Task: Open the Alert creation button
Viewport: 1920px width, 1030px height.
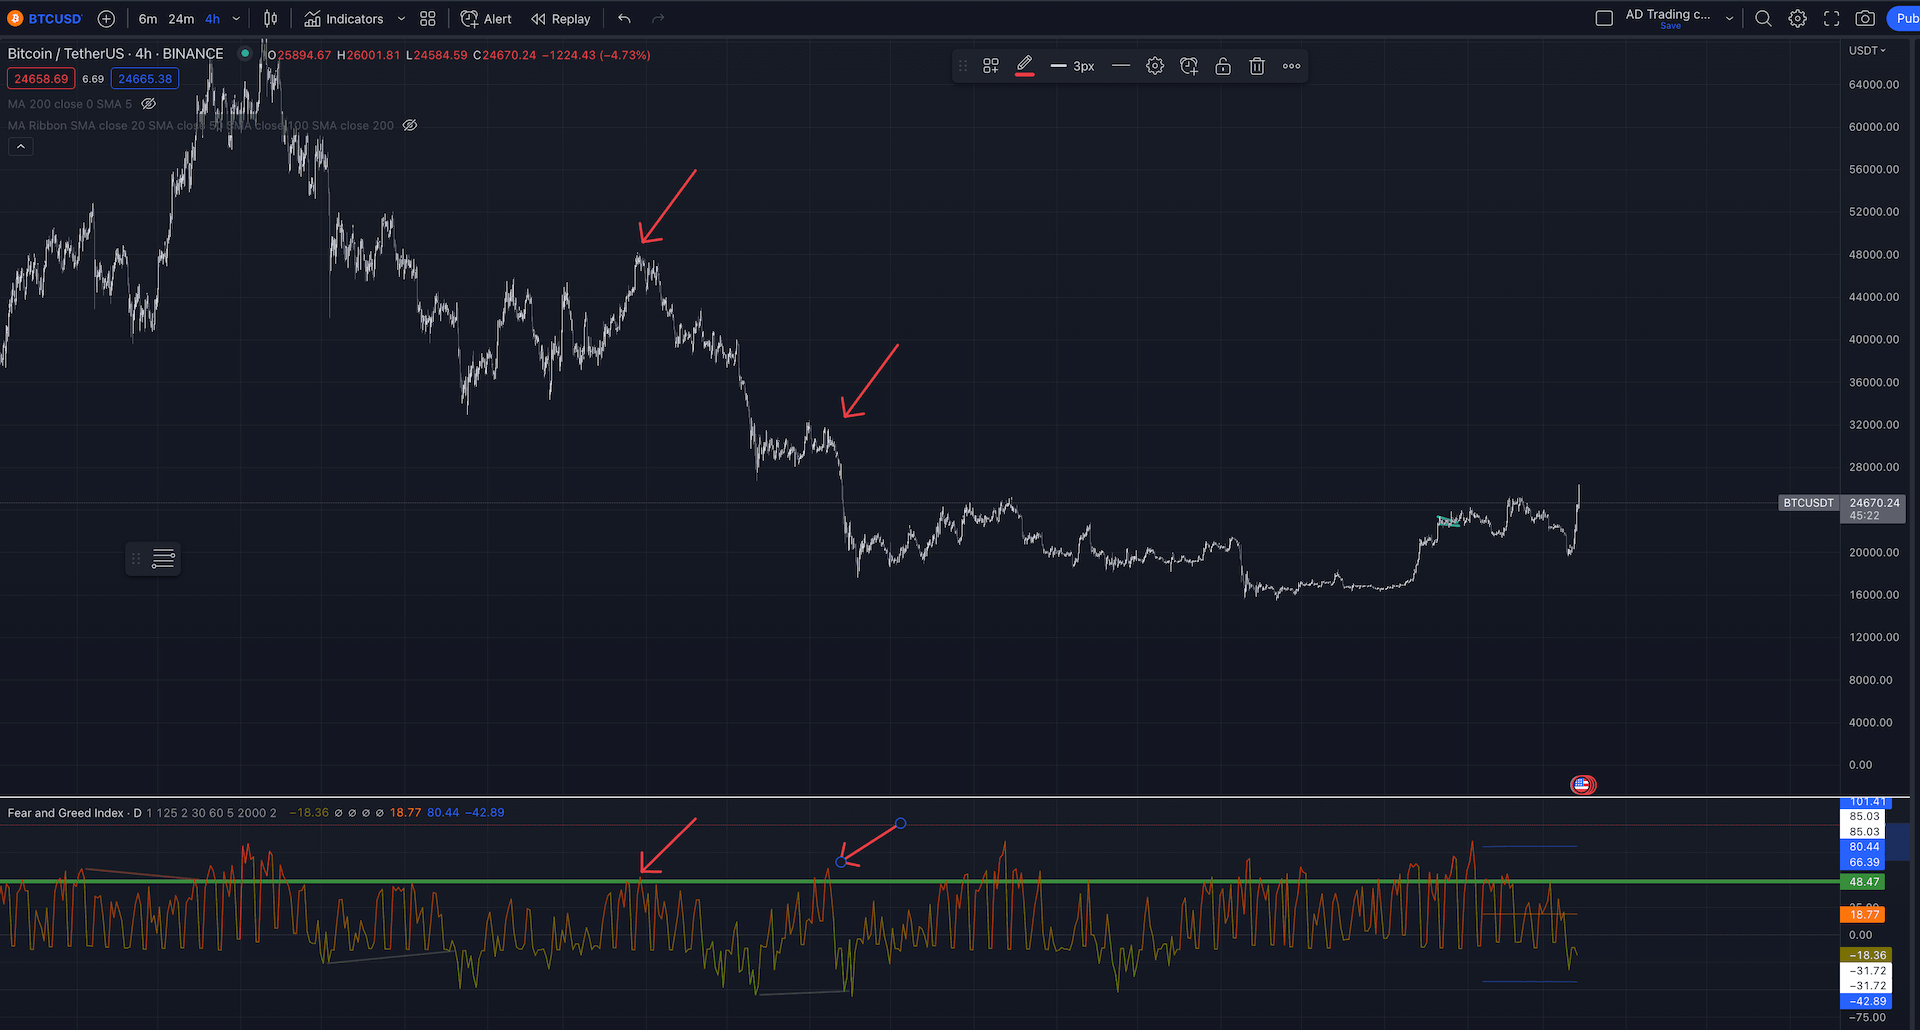Action: [x=486, y=19]
